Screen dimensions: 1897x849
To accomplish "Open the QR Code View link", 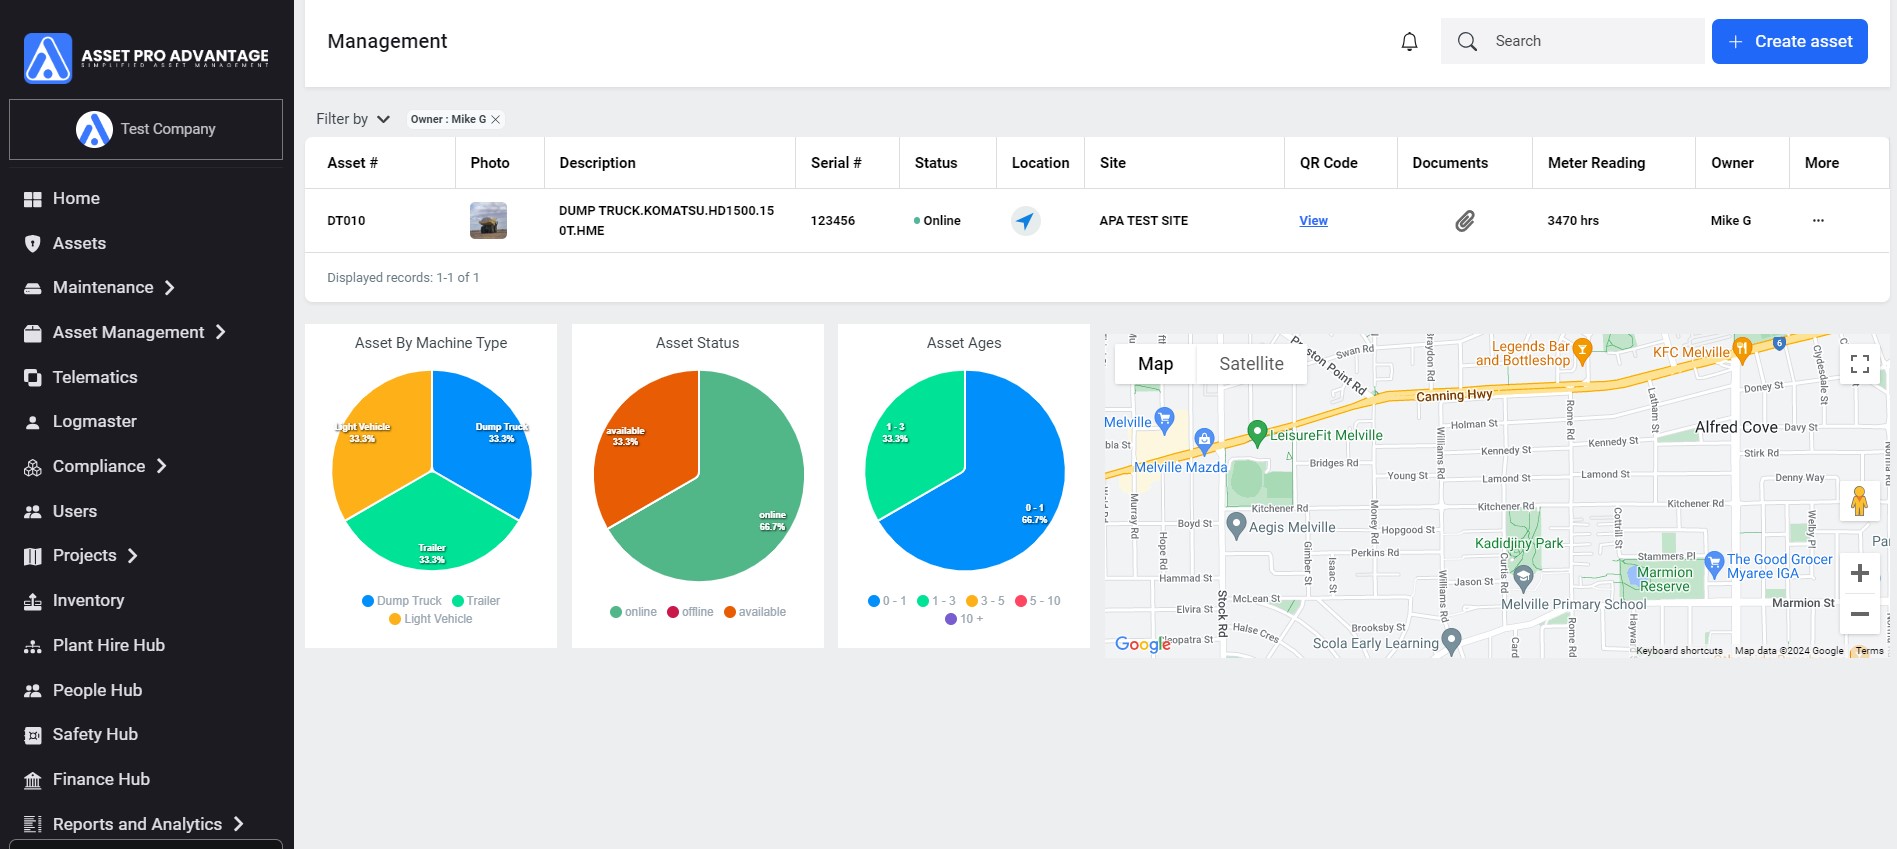I will (1314, 221).
